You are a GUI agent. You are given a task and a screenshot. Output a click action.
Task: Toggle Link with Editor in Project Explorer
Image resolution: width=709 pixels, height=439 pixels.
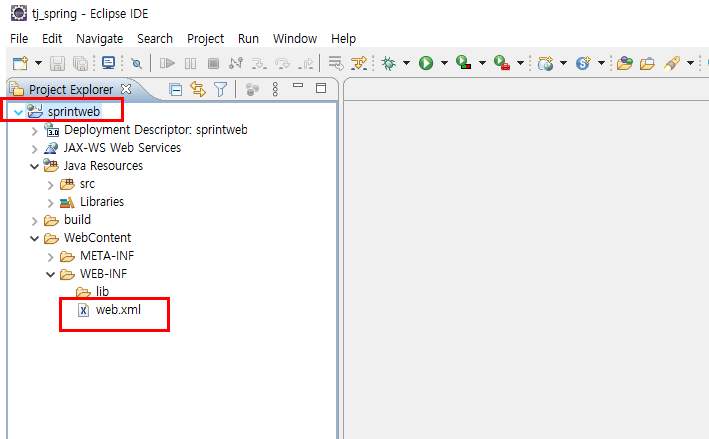198,89
